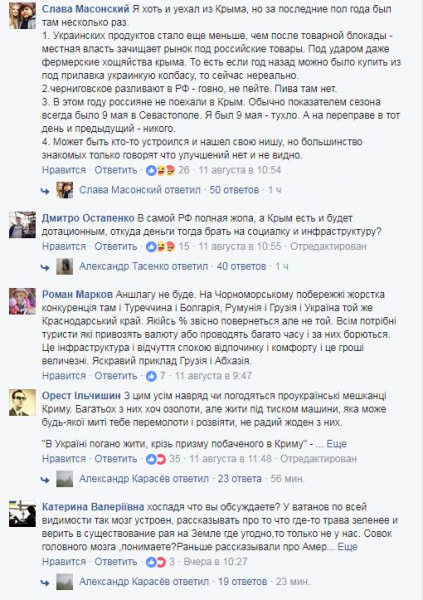Click reaction icons on Орест Ільчишин's comment
This screenshot has height=600, width=423.
pyautogui.click(x=156, y=459)
